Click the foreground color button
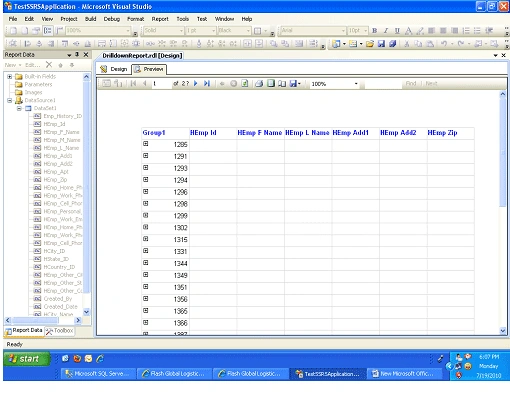Screen dimensions: 510x393 [x=408, y=31]
